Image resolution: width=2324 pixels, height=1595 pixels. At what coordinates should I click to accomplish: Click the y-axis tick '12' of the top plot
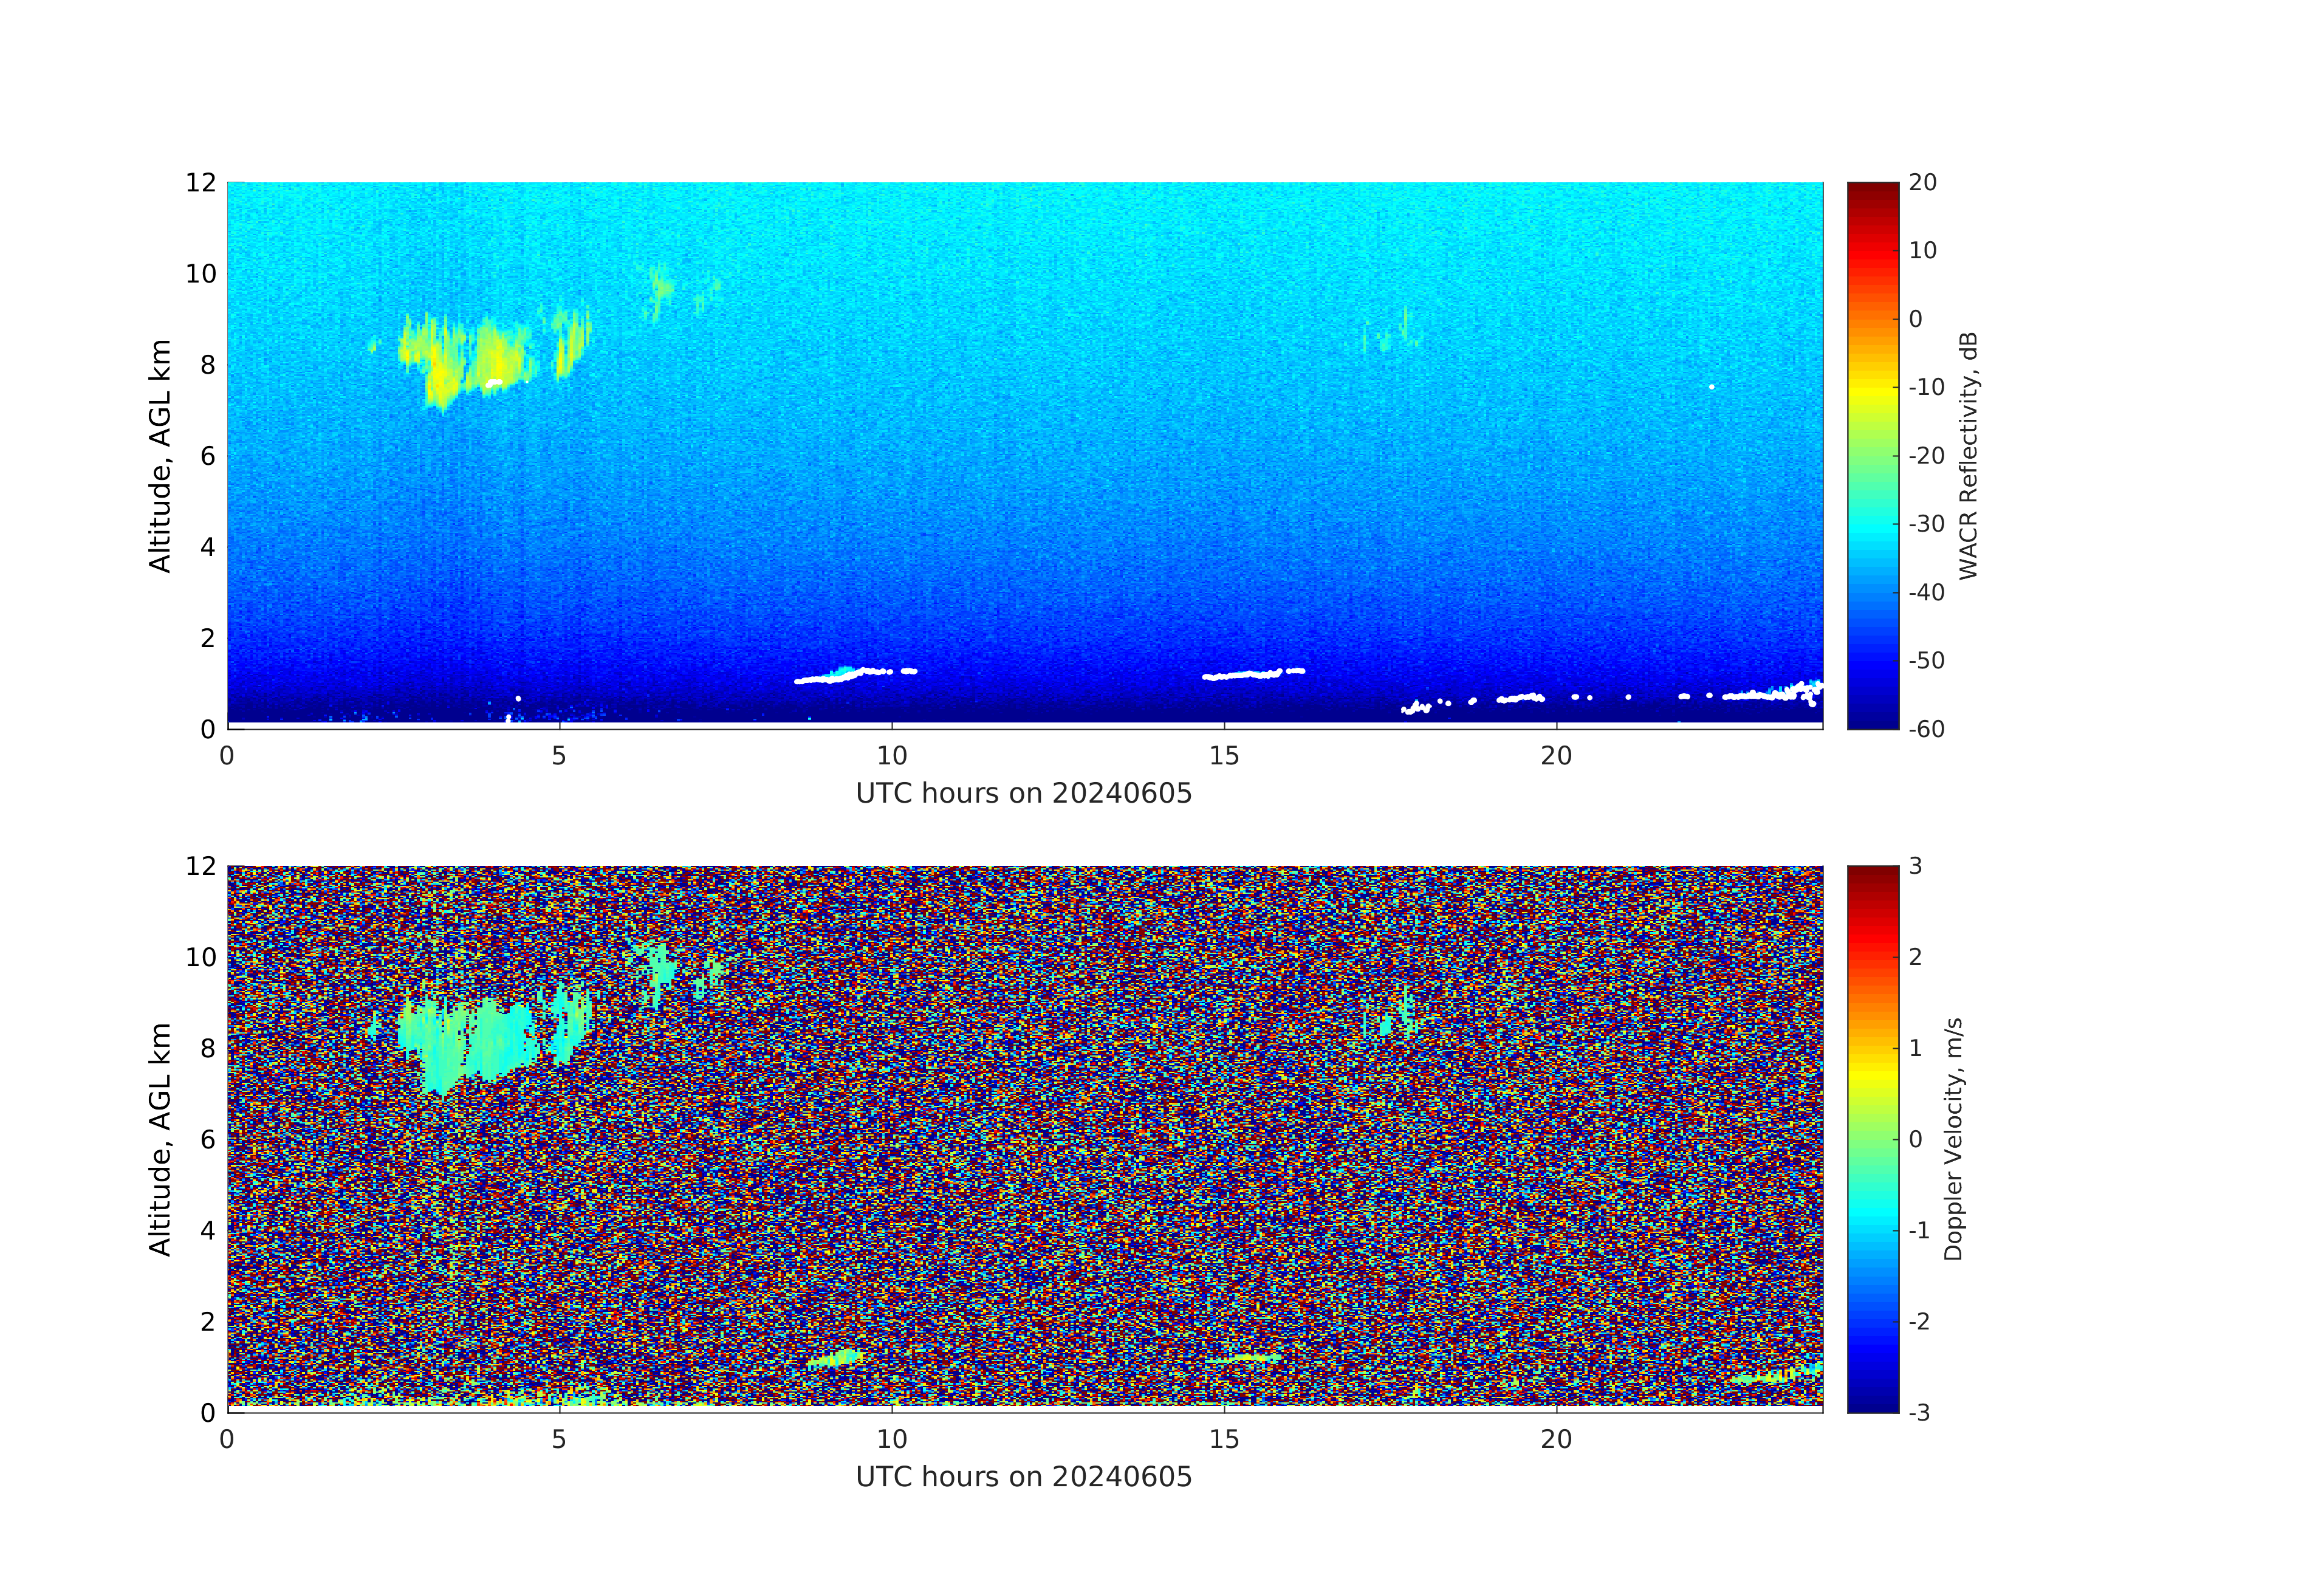[200, 183]
